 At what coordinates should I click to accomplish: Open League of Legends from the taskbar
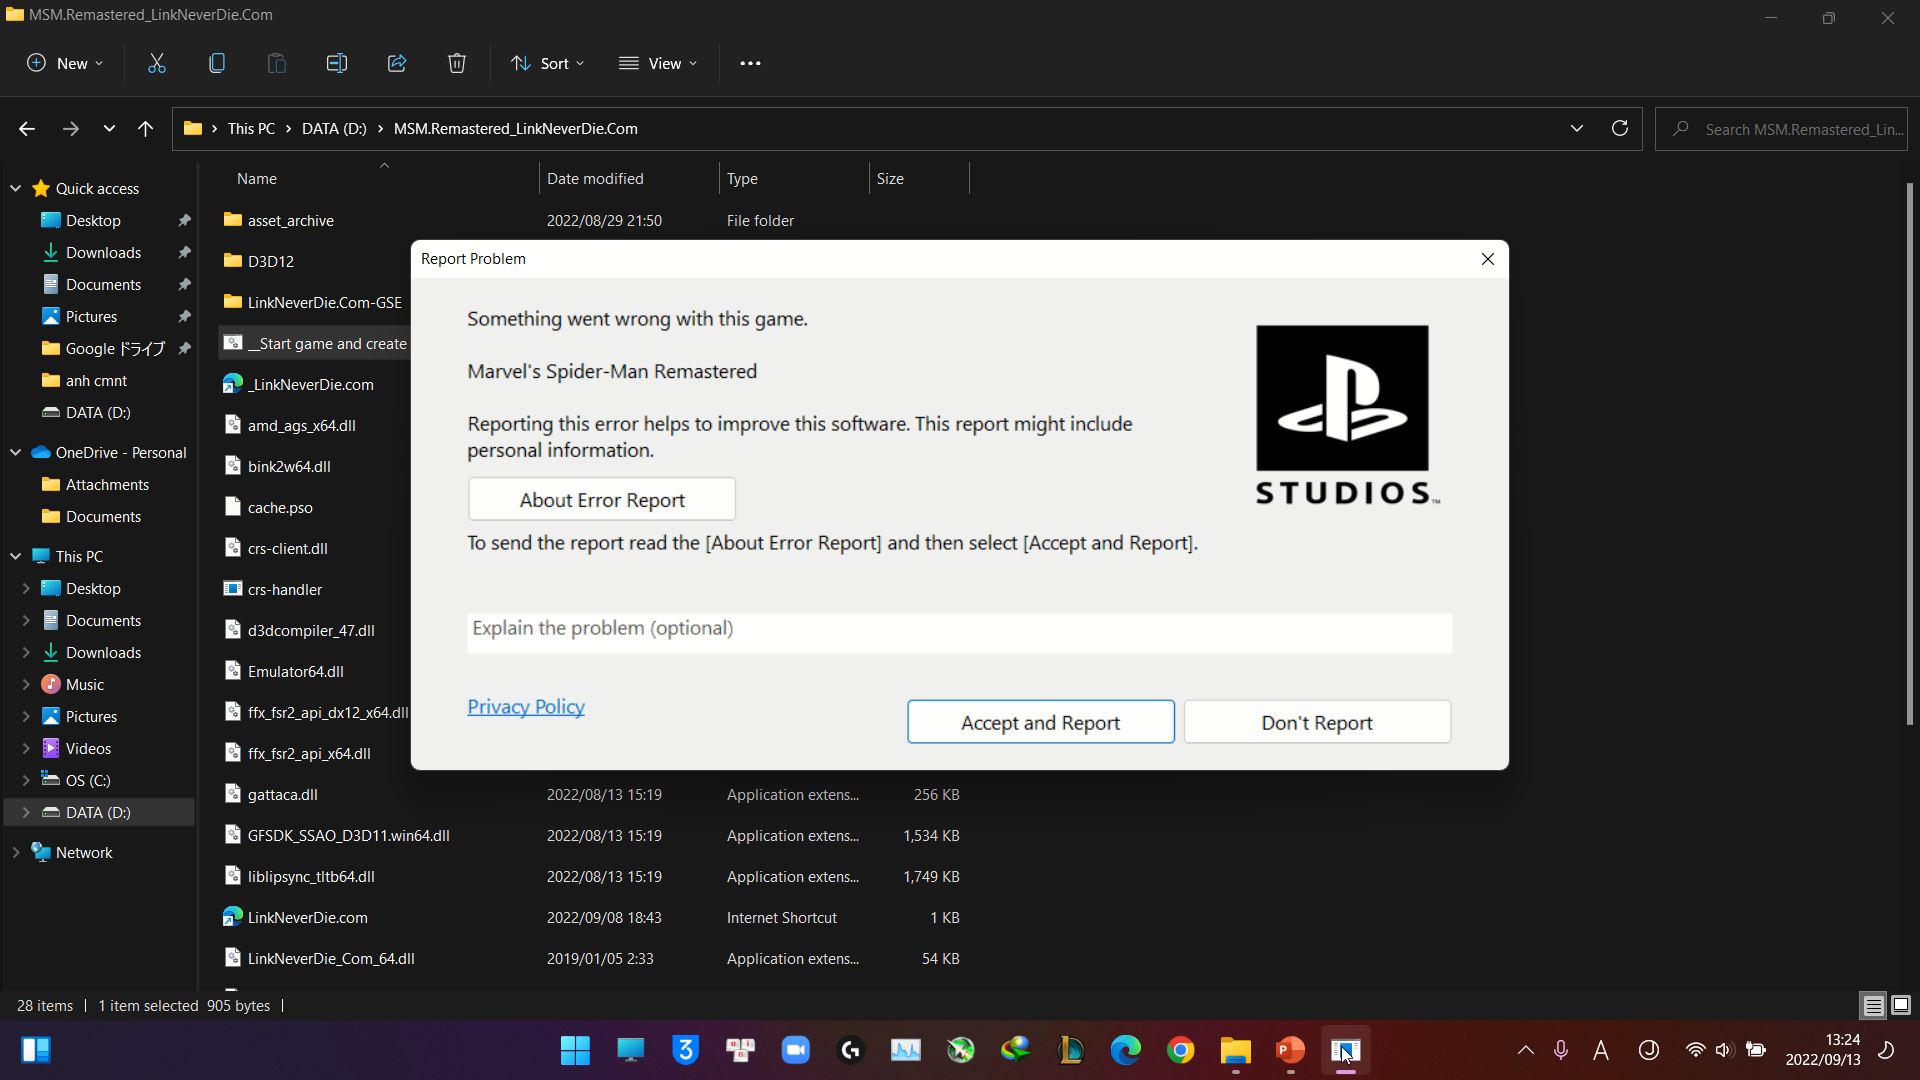[x=1071, y=1050]
